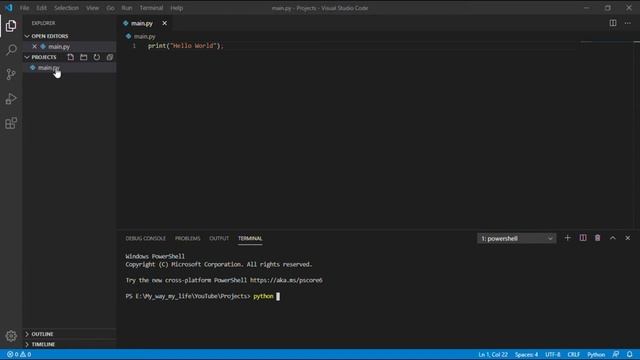Click the New Folder icon in Projects
This screenshot has width=640, height=360.
pos(84,57)
